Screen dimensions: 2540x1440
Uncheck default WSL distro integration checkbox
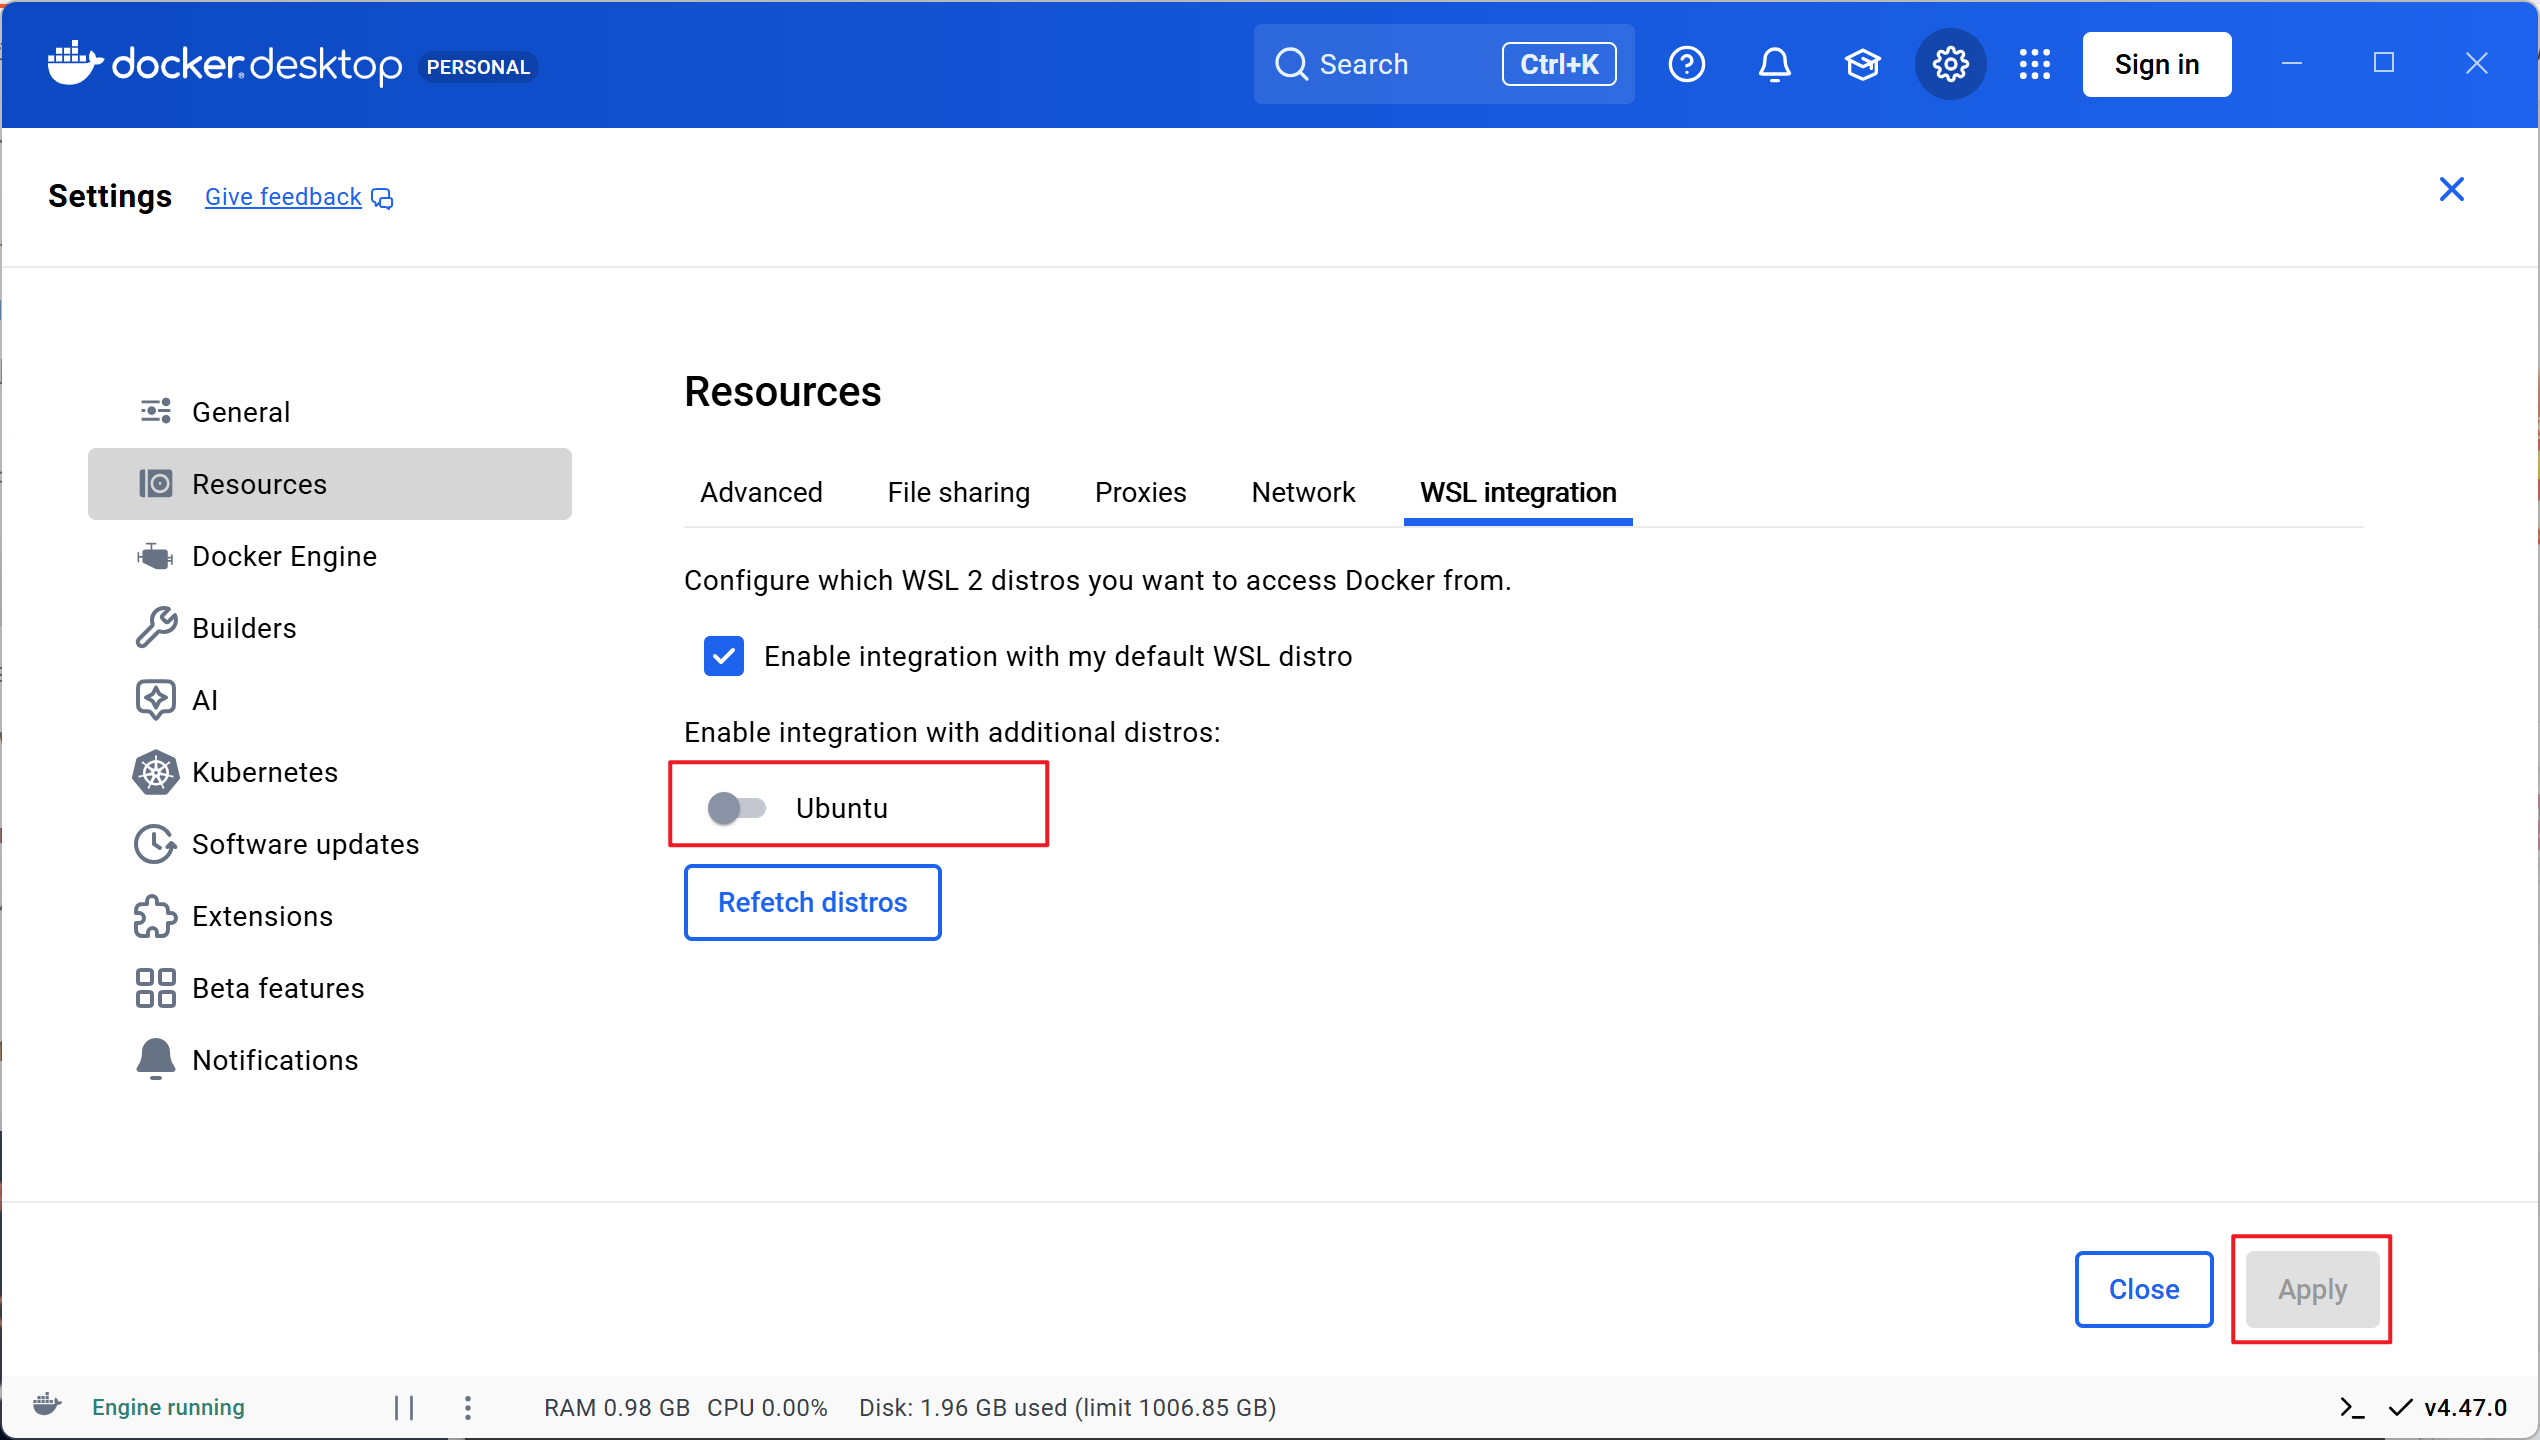pos(723,656)
